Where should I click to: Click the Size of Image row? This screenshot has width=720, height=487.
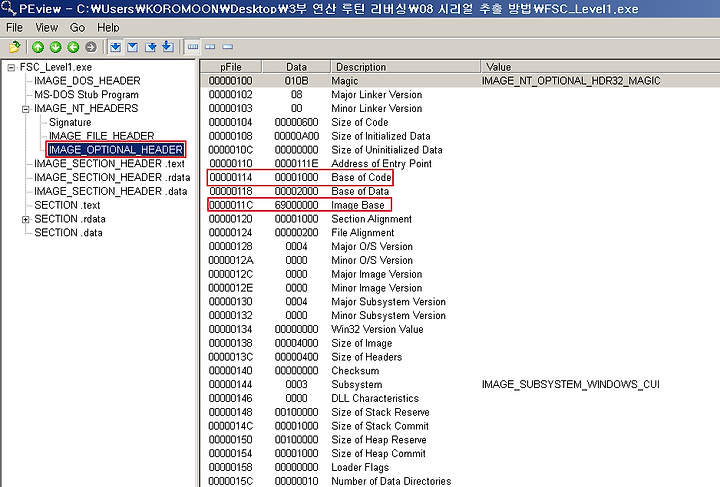(x=461, y=343)
